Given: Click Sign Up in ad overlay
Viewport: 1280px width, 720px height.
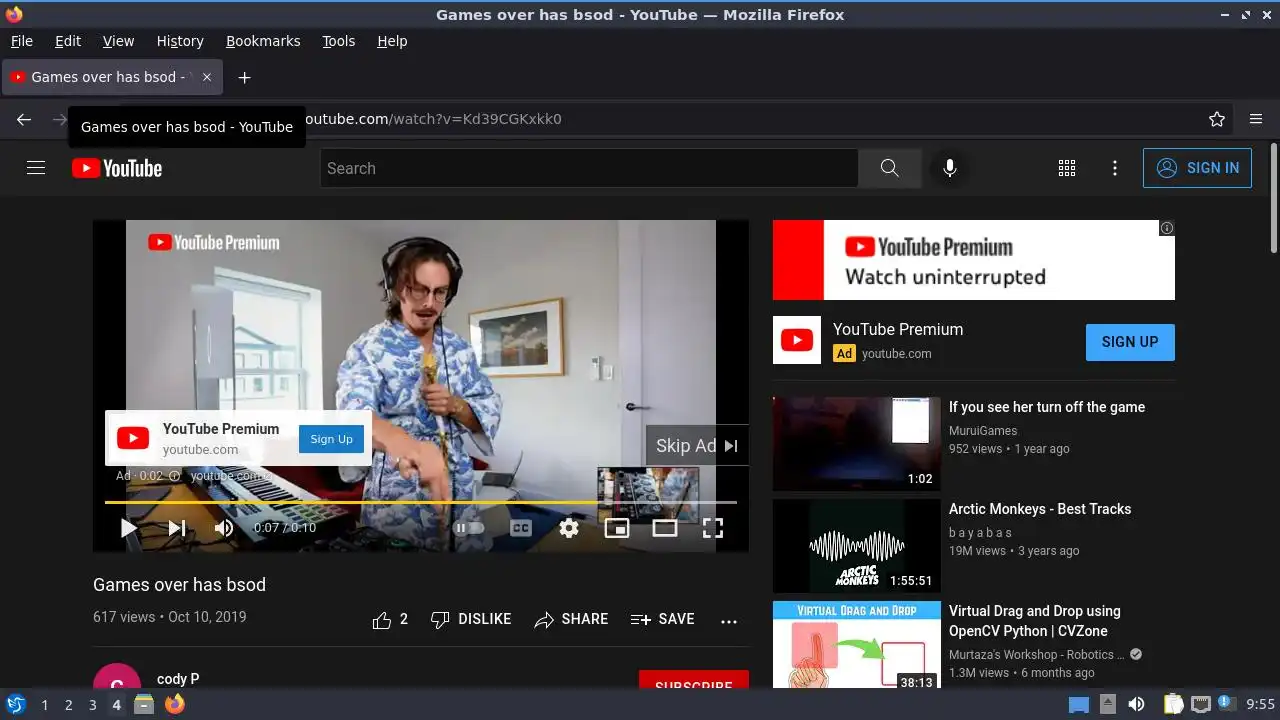Looking at the screenshot, I should pyautogui.click(x=331, y=439).
